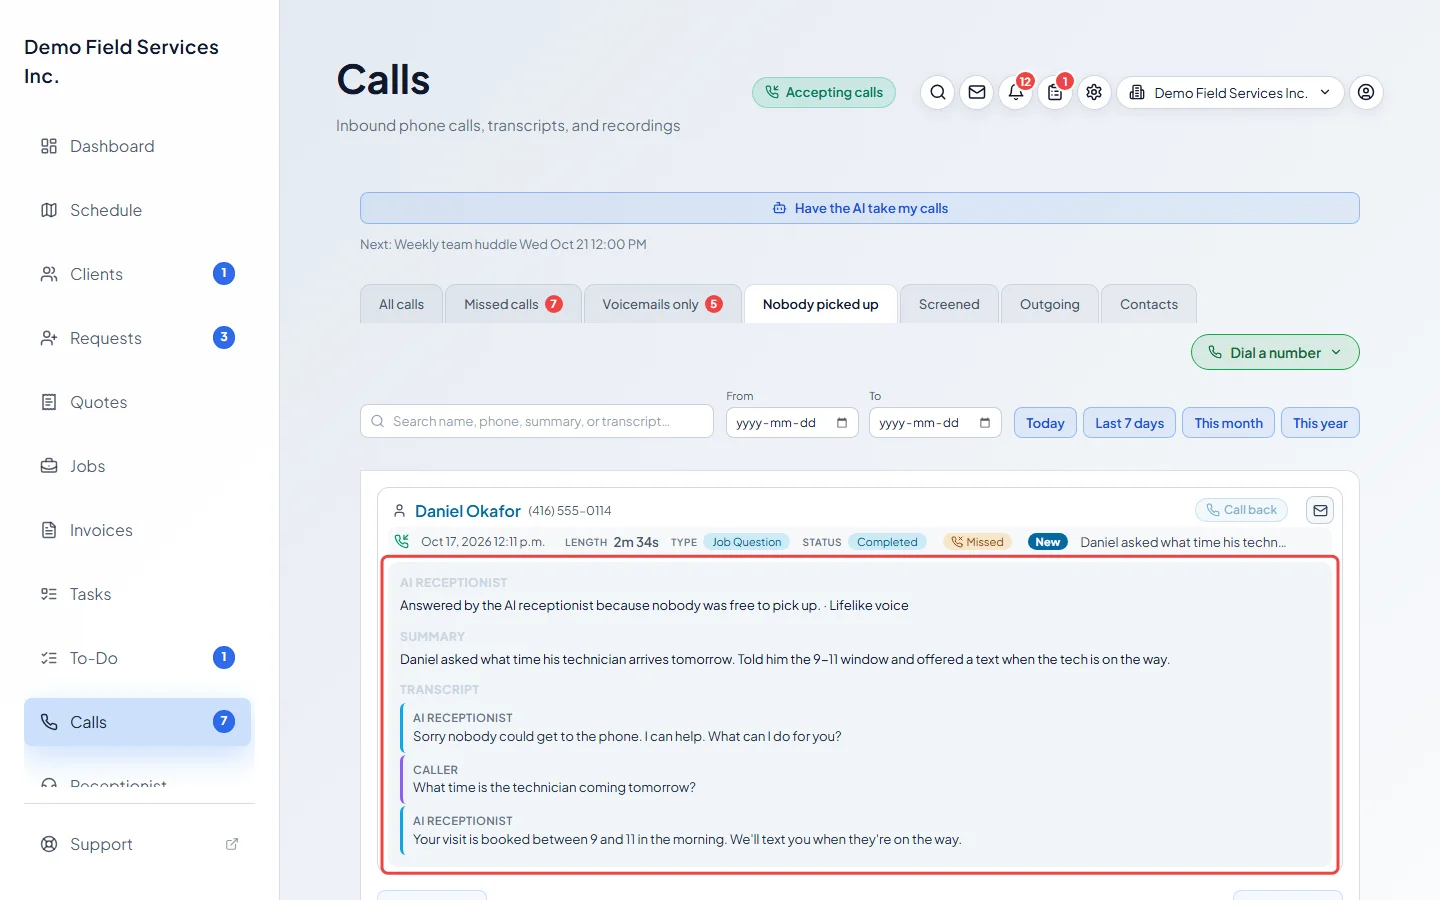1440x900 pixels.
Task: Open Requests in sidebar
Action: (x=137, y=338)
